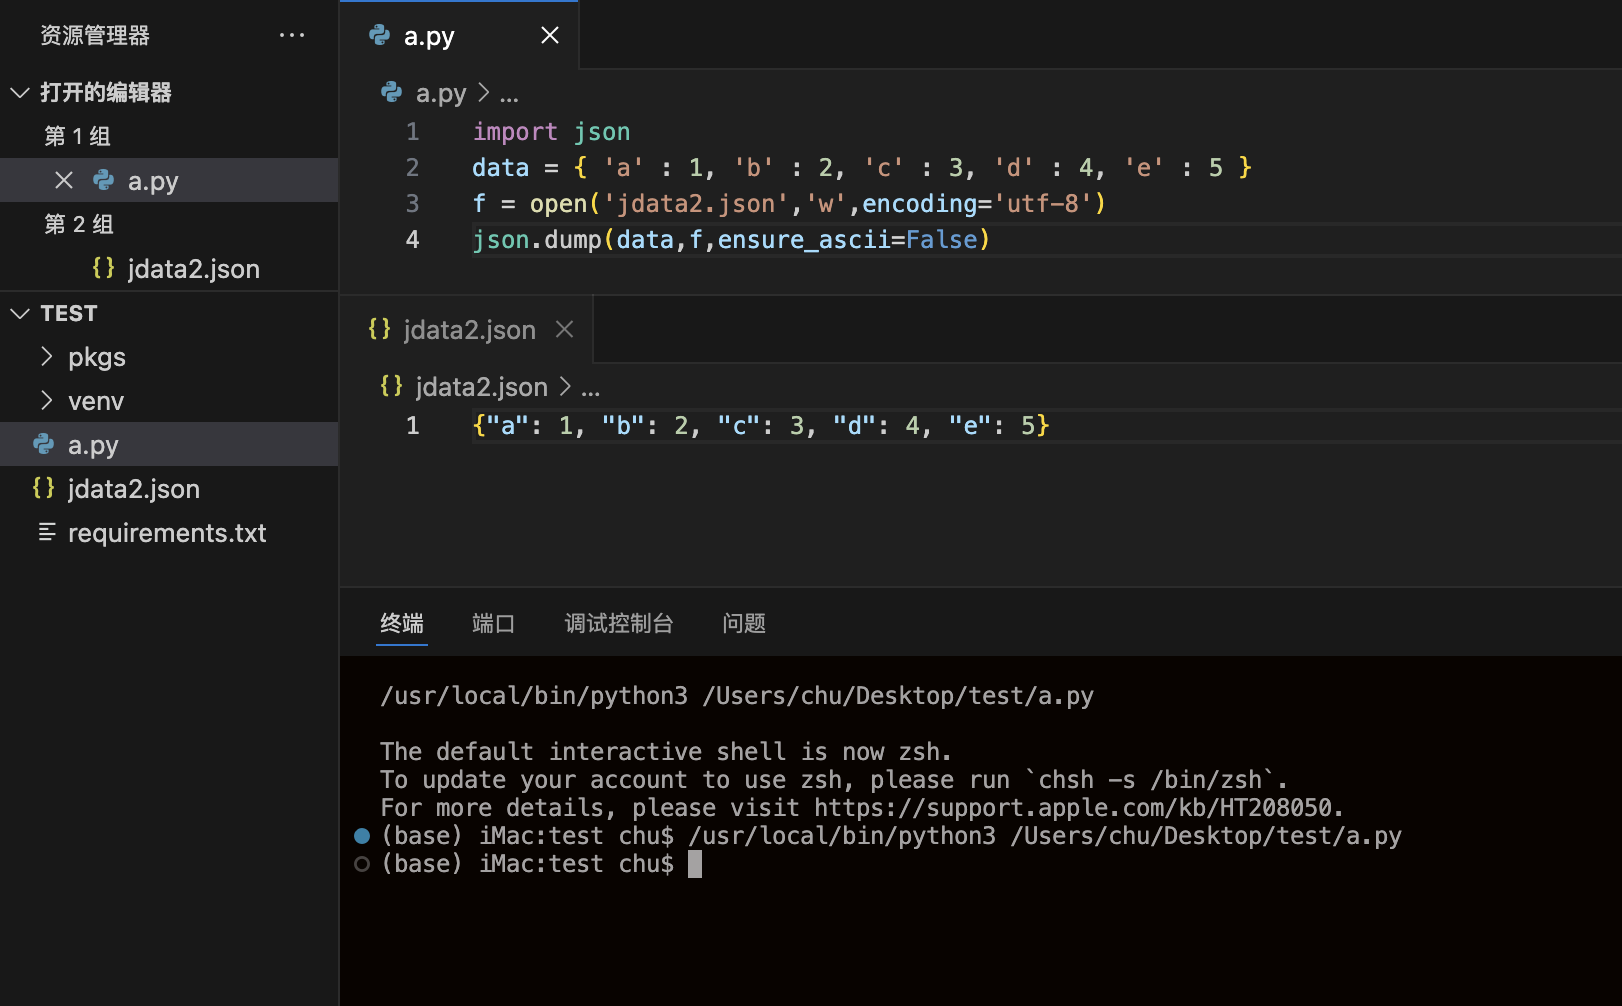Click the Python icon on the a.py tab
1622x1006 pixels.
(x=380, y=35)
